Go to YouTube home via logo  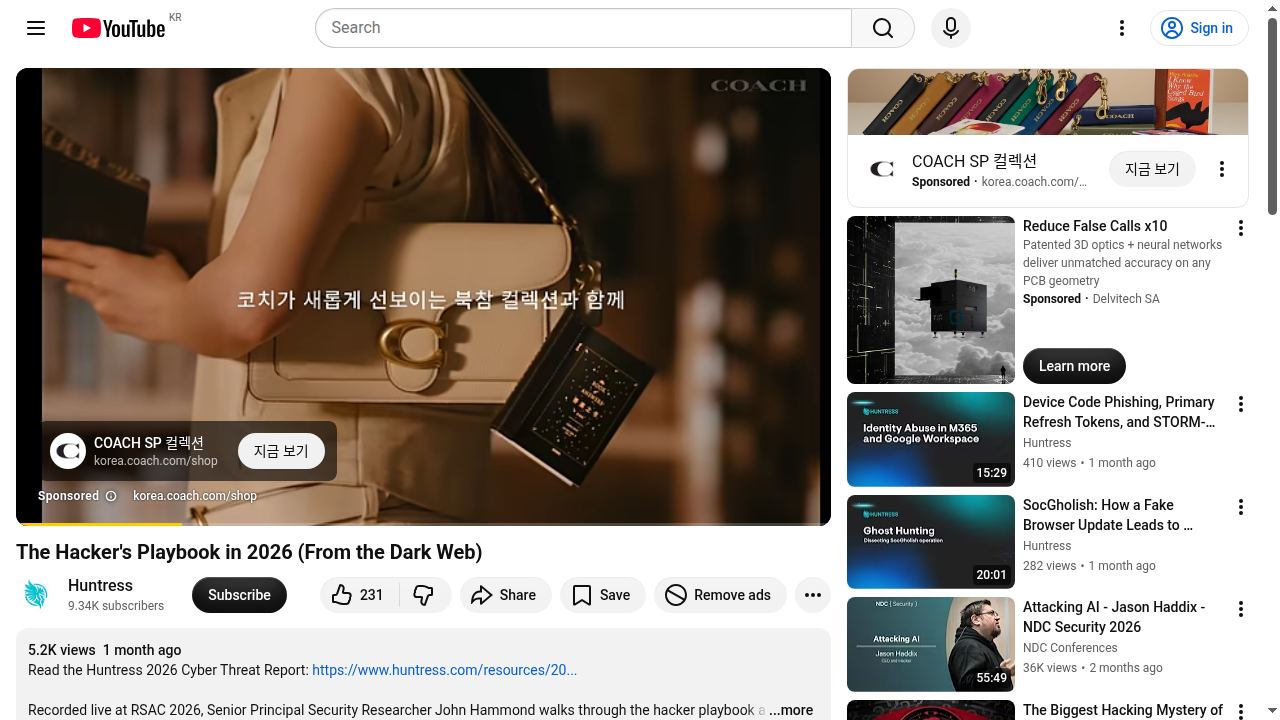pos(118,28)
